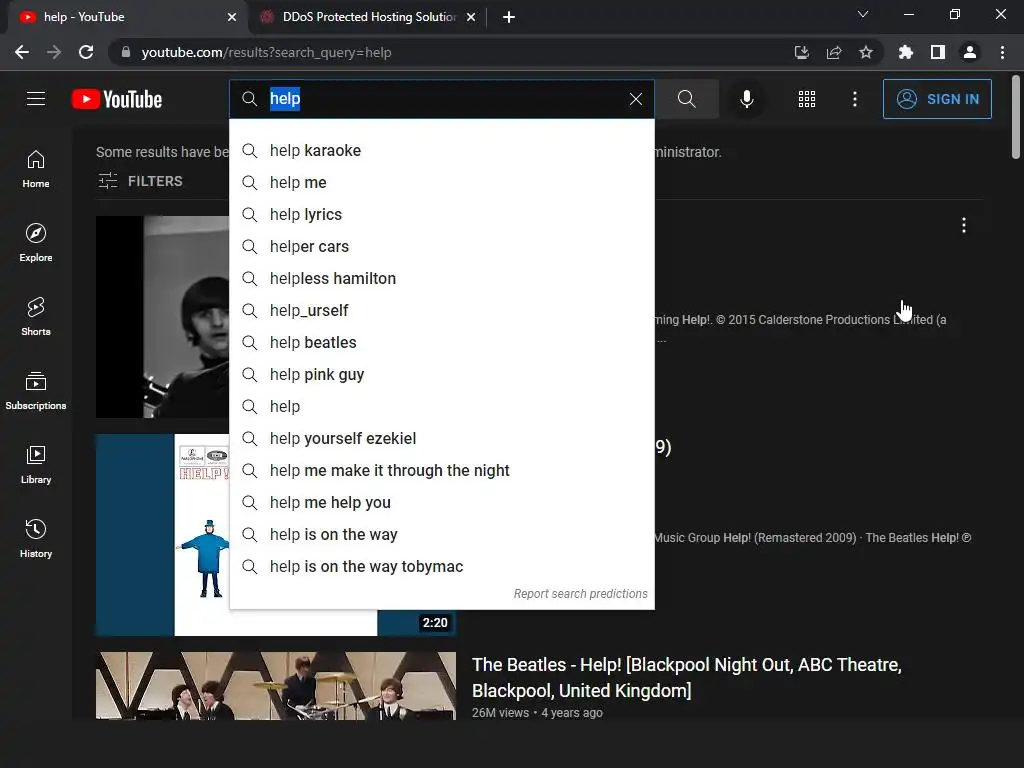Click the address bar URL
1024x768 pixels.
[266, 52]
